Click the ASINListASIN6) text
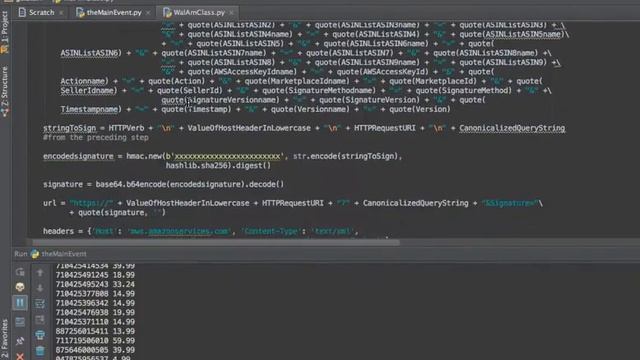The width and height of the screenshot is (640, 360). [x=91, y=53]
